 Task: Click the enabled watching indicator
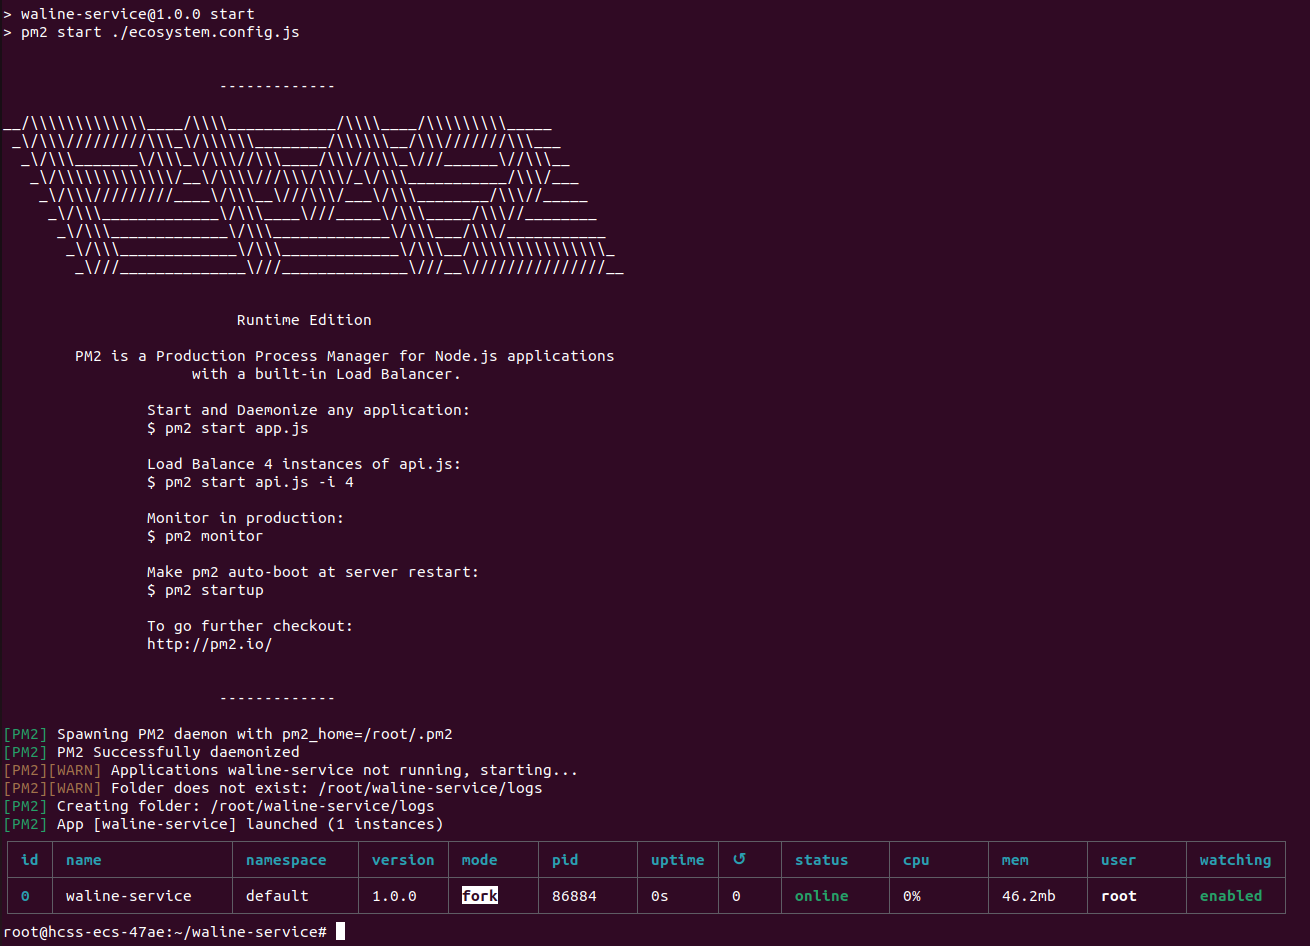[x=1230, y=895]
